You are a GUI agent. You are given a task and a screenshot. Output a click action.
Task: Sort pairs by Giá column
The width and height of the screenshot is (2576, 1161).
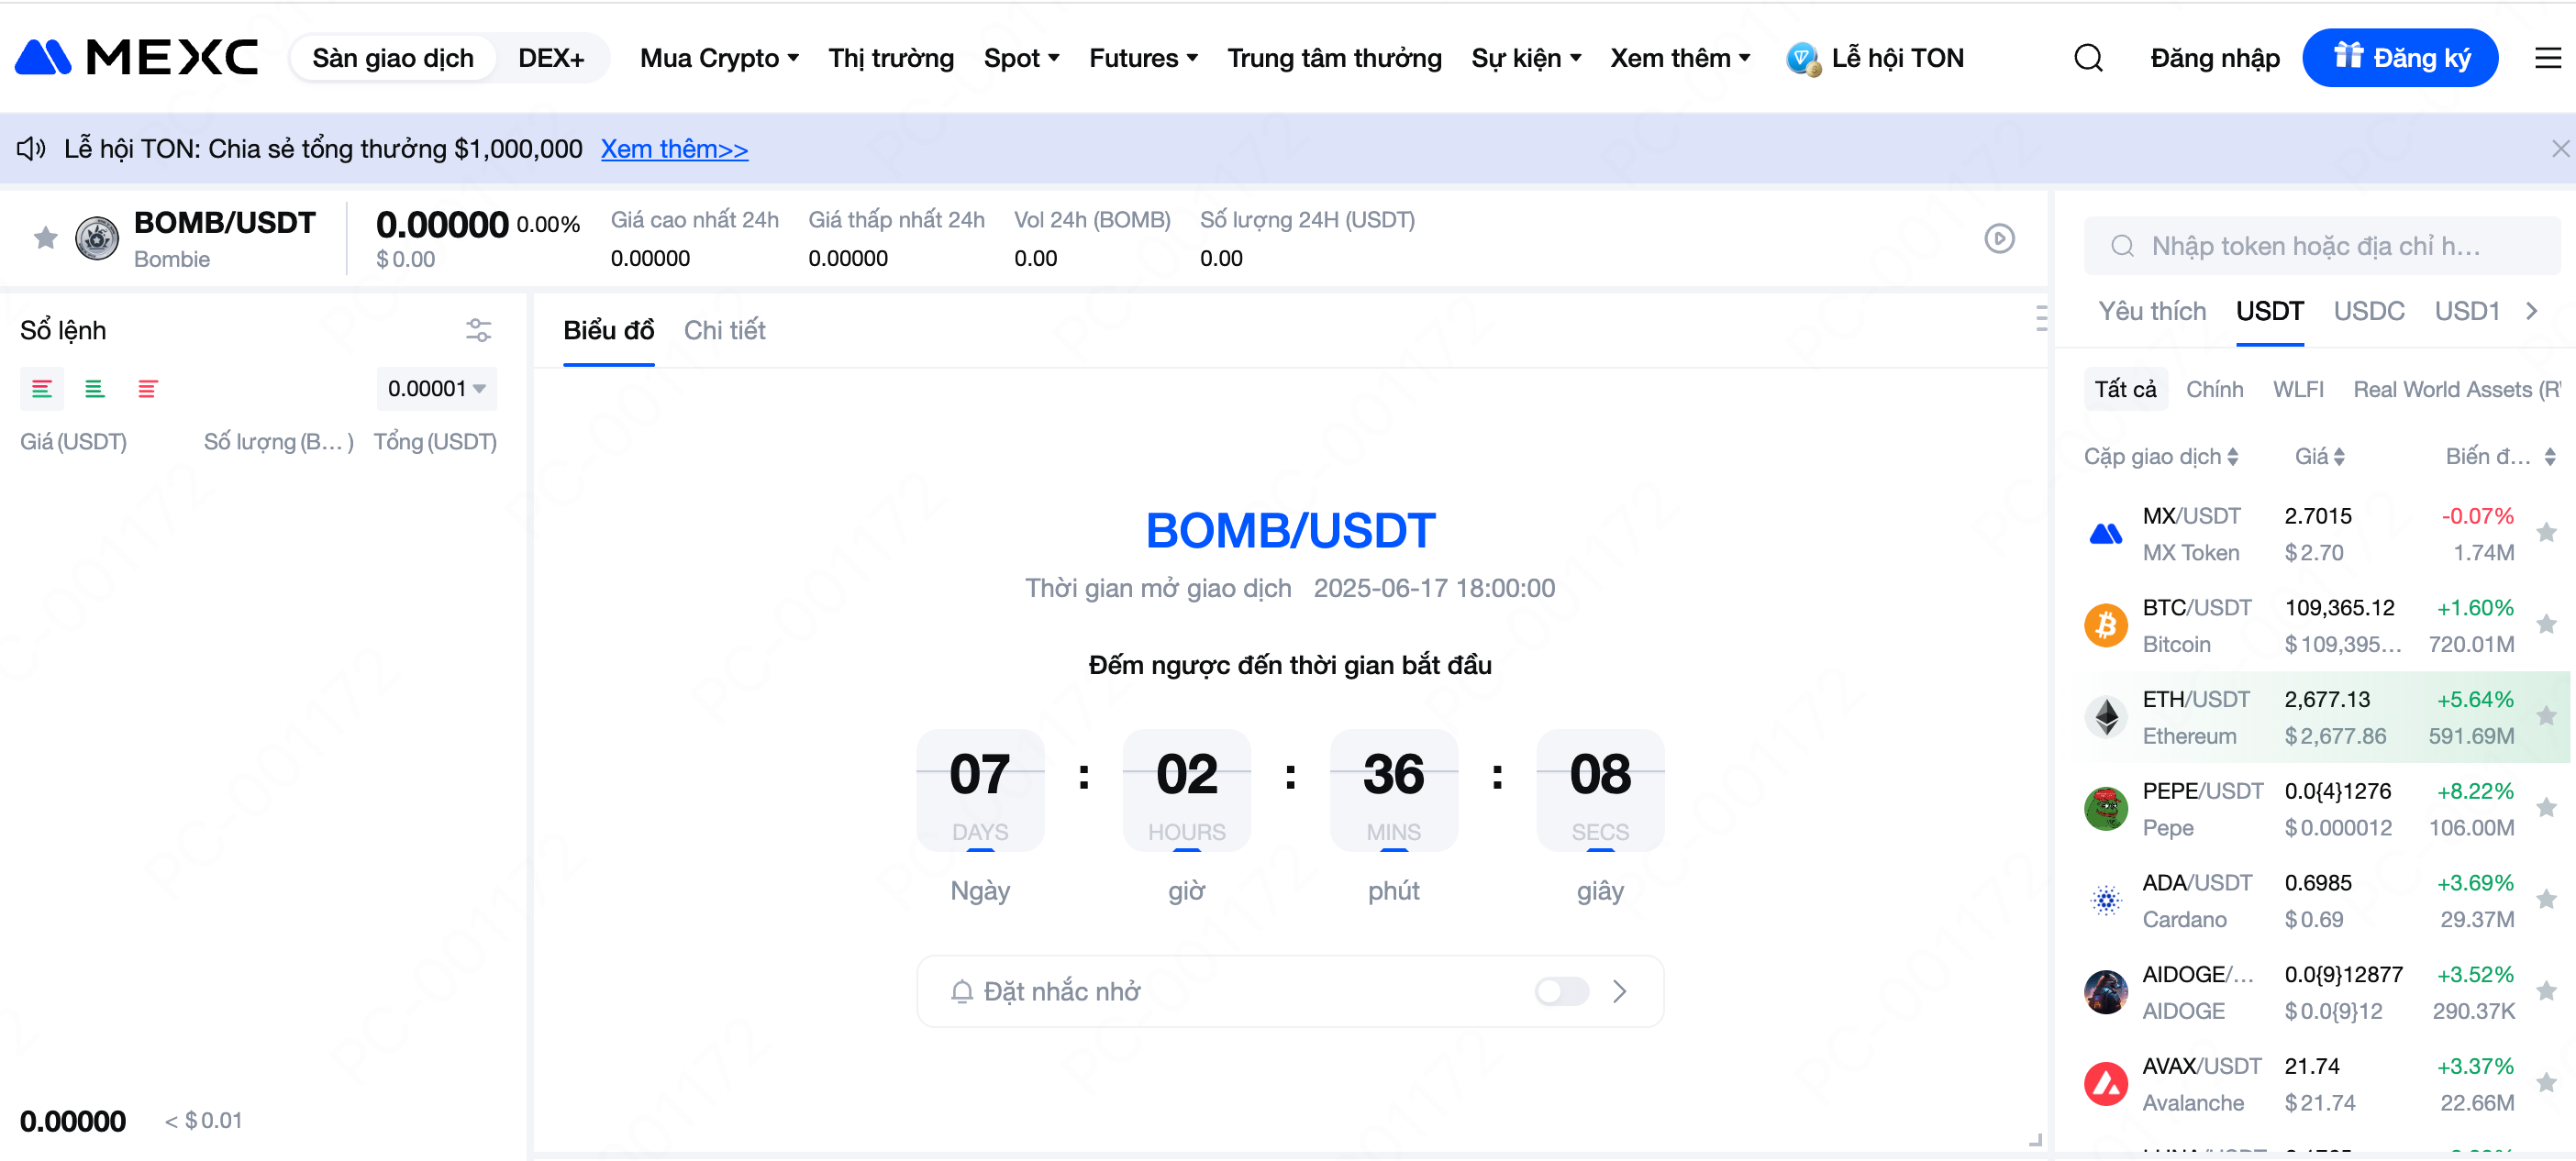point(2319,457)
